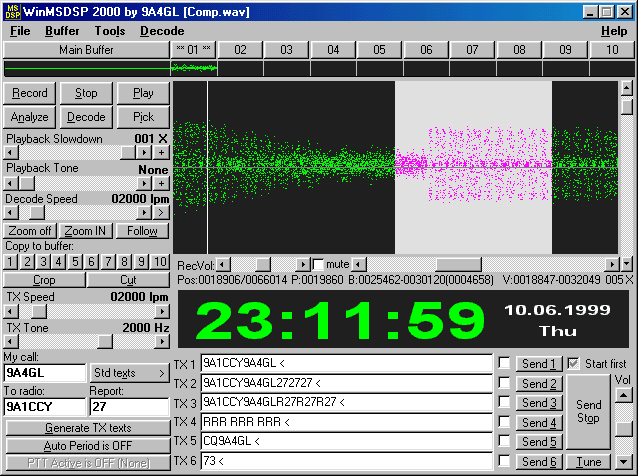Check the TX 1 checkbox
The height and width of the screenshot is (476, 638).
[x=504, y=363]
